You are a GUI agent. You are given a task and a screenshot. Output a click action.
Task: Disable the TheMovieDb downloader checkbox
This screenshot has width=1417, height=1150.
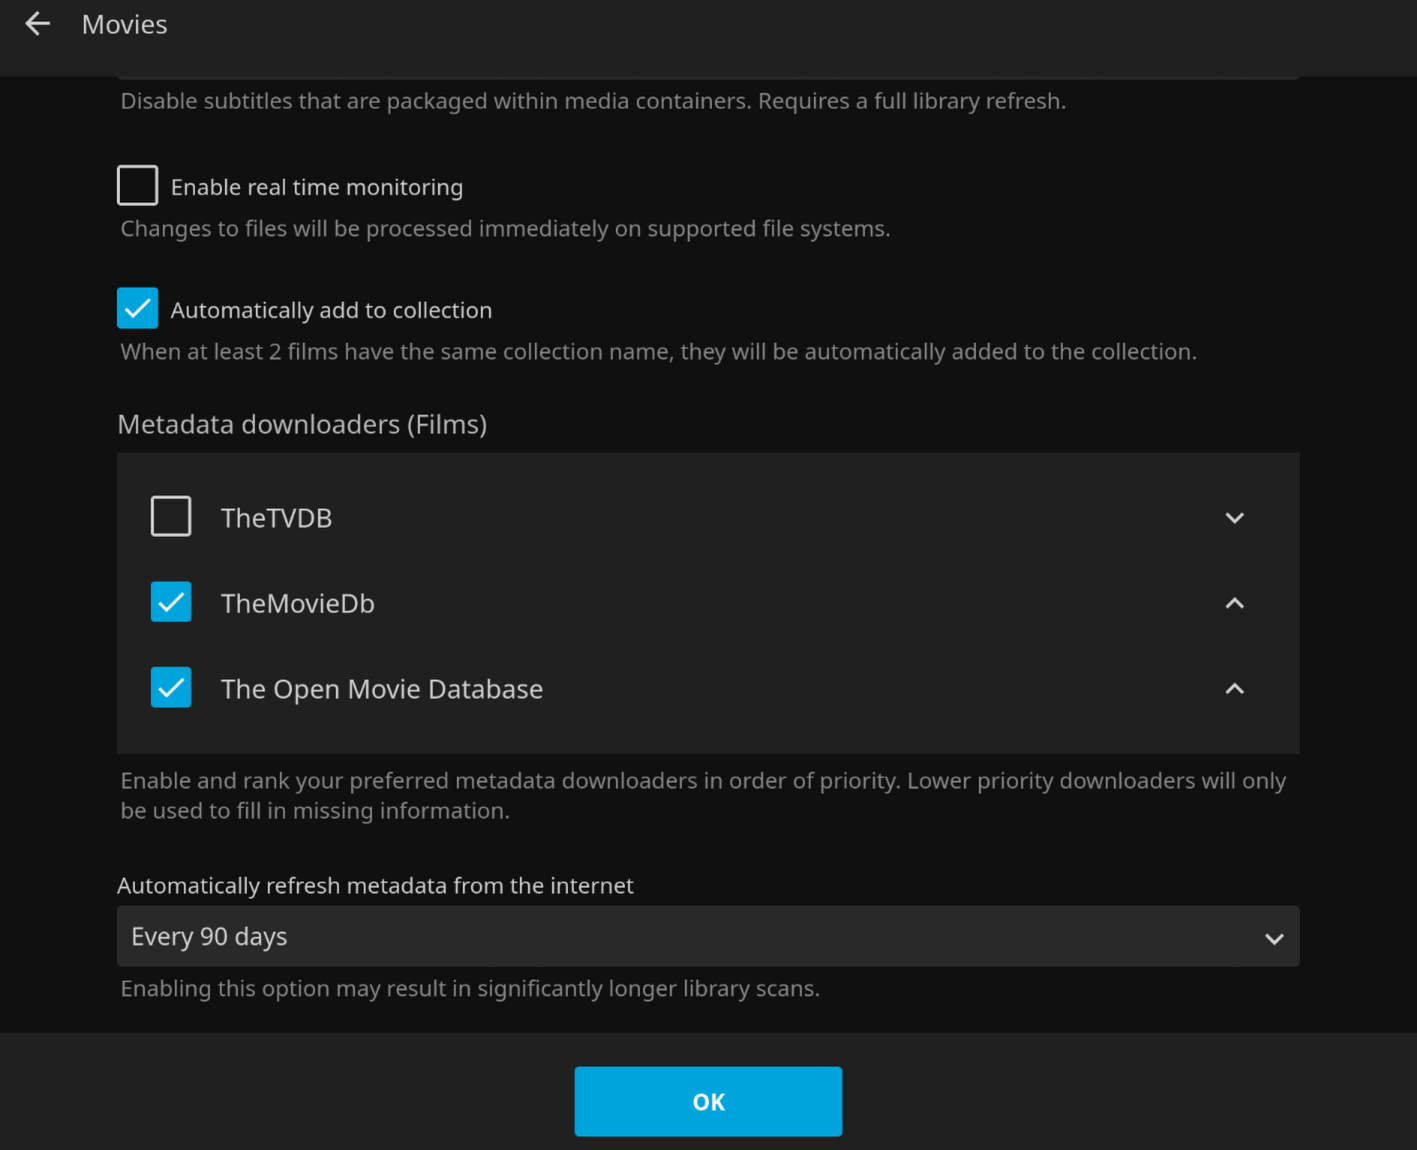point(171,602)
